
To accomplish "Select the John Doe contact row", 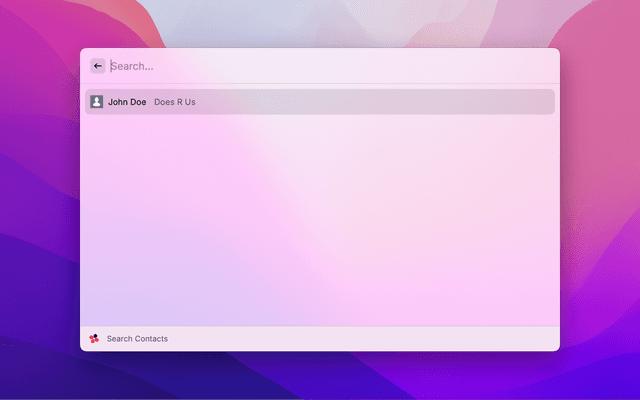I will click(x=320, y=102).
